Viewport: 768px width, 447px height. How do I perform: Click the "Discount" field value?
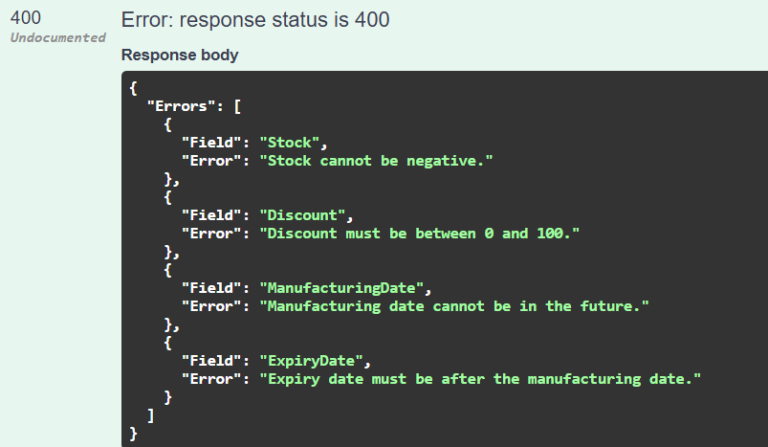302,215
